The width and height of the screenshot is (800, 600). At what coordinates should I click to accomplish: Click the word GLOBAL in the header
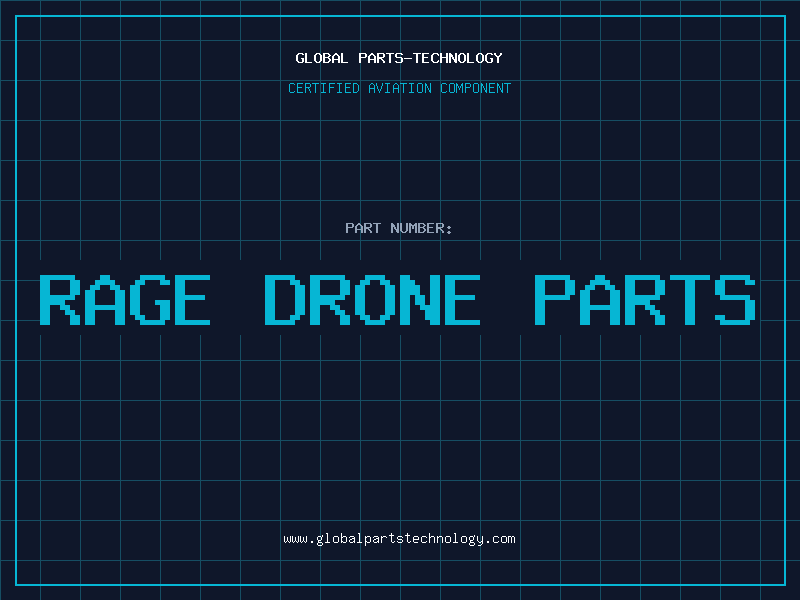(321, 58)
